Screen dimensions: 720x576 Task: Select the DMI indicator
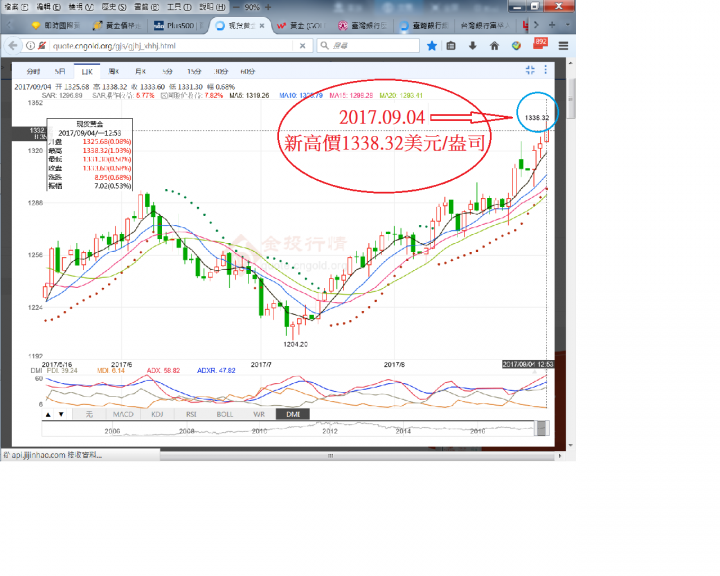[293, 414]
